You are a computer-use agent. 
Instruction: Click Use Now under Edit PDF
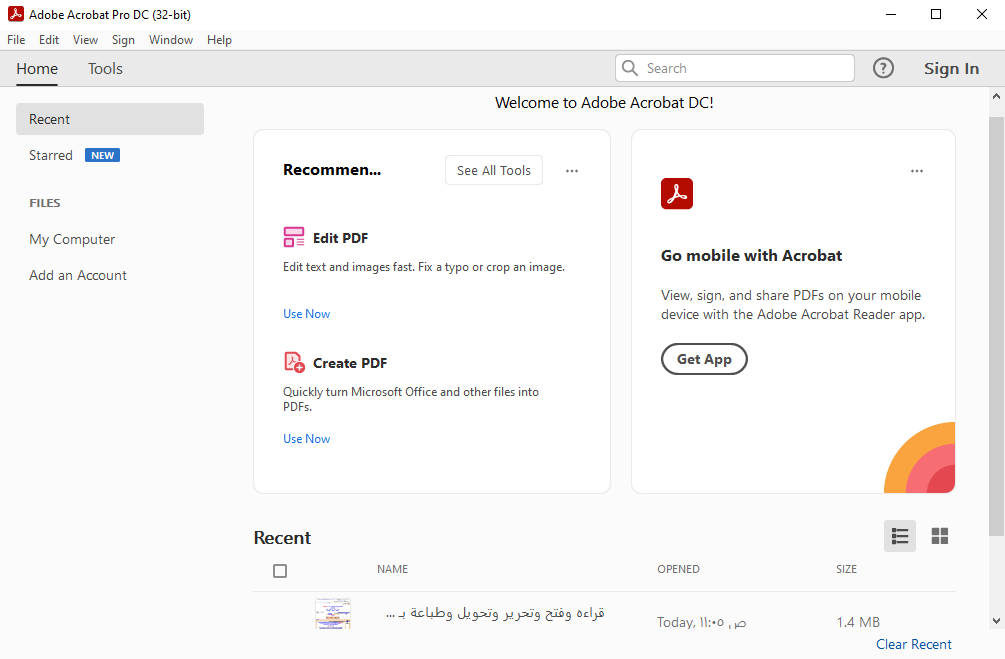tap(306, 313)
